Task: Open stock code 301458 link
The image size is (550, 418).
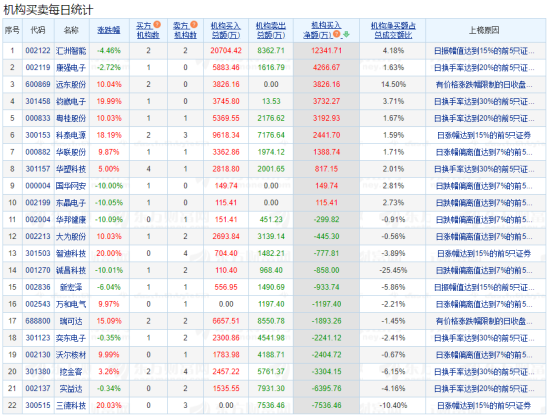Action: click(x=38, y=101)
